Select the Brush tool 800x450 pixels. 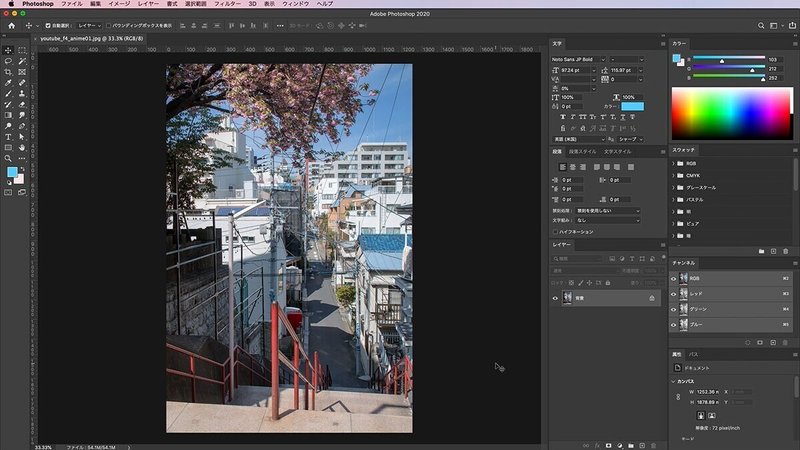8,93
